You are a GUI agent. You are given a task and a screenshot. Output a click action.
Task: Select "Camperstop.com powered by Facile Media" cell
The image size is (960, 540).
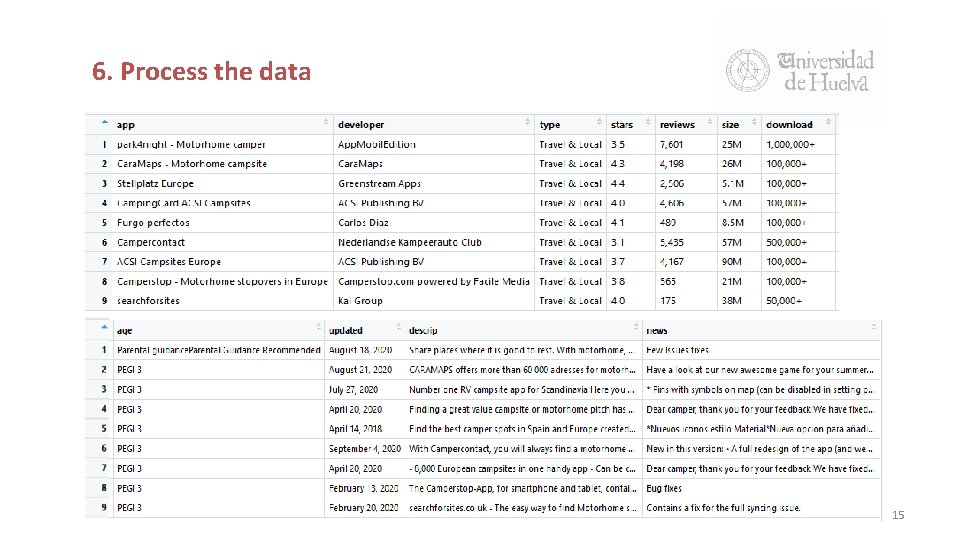pyautogui.click(x=433, y=282)
